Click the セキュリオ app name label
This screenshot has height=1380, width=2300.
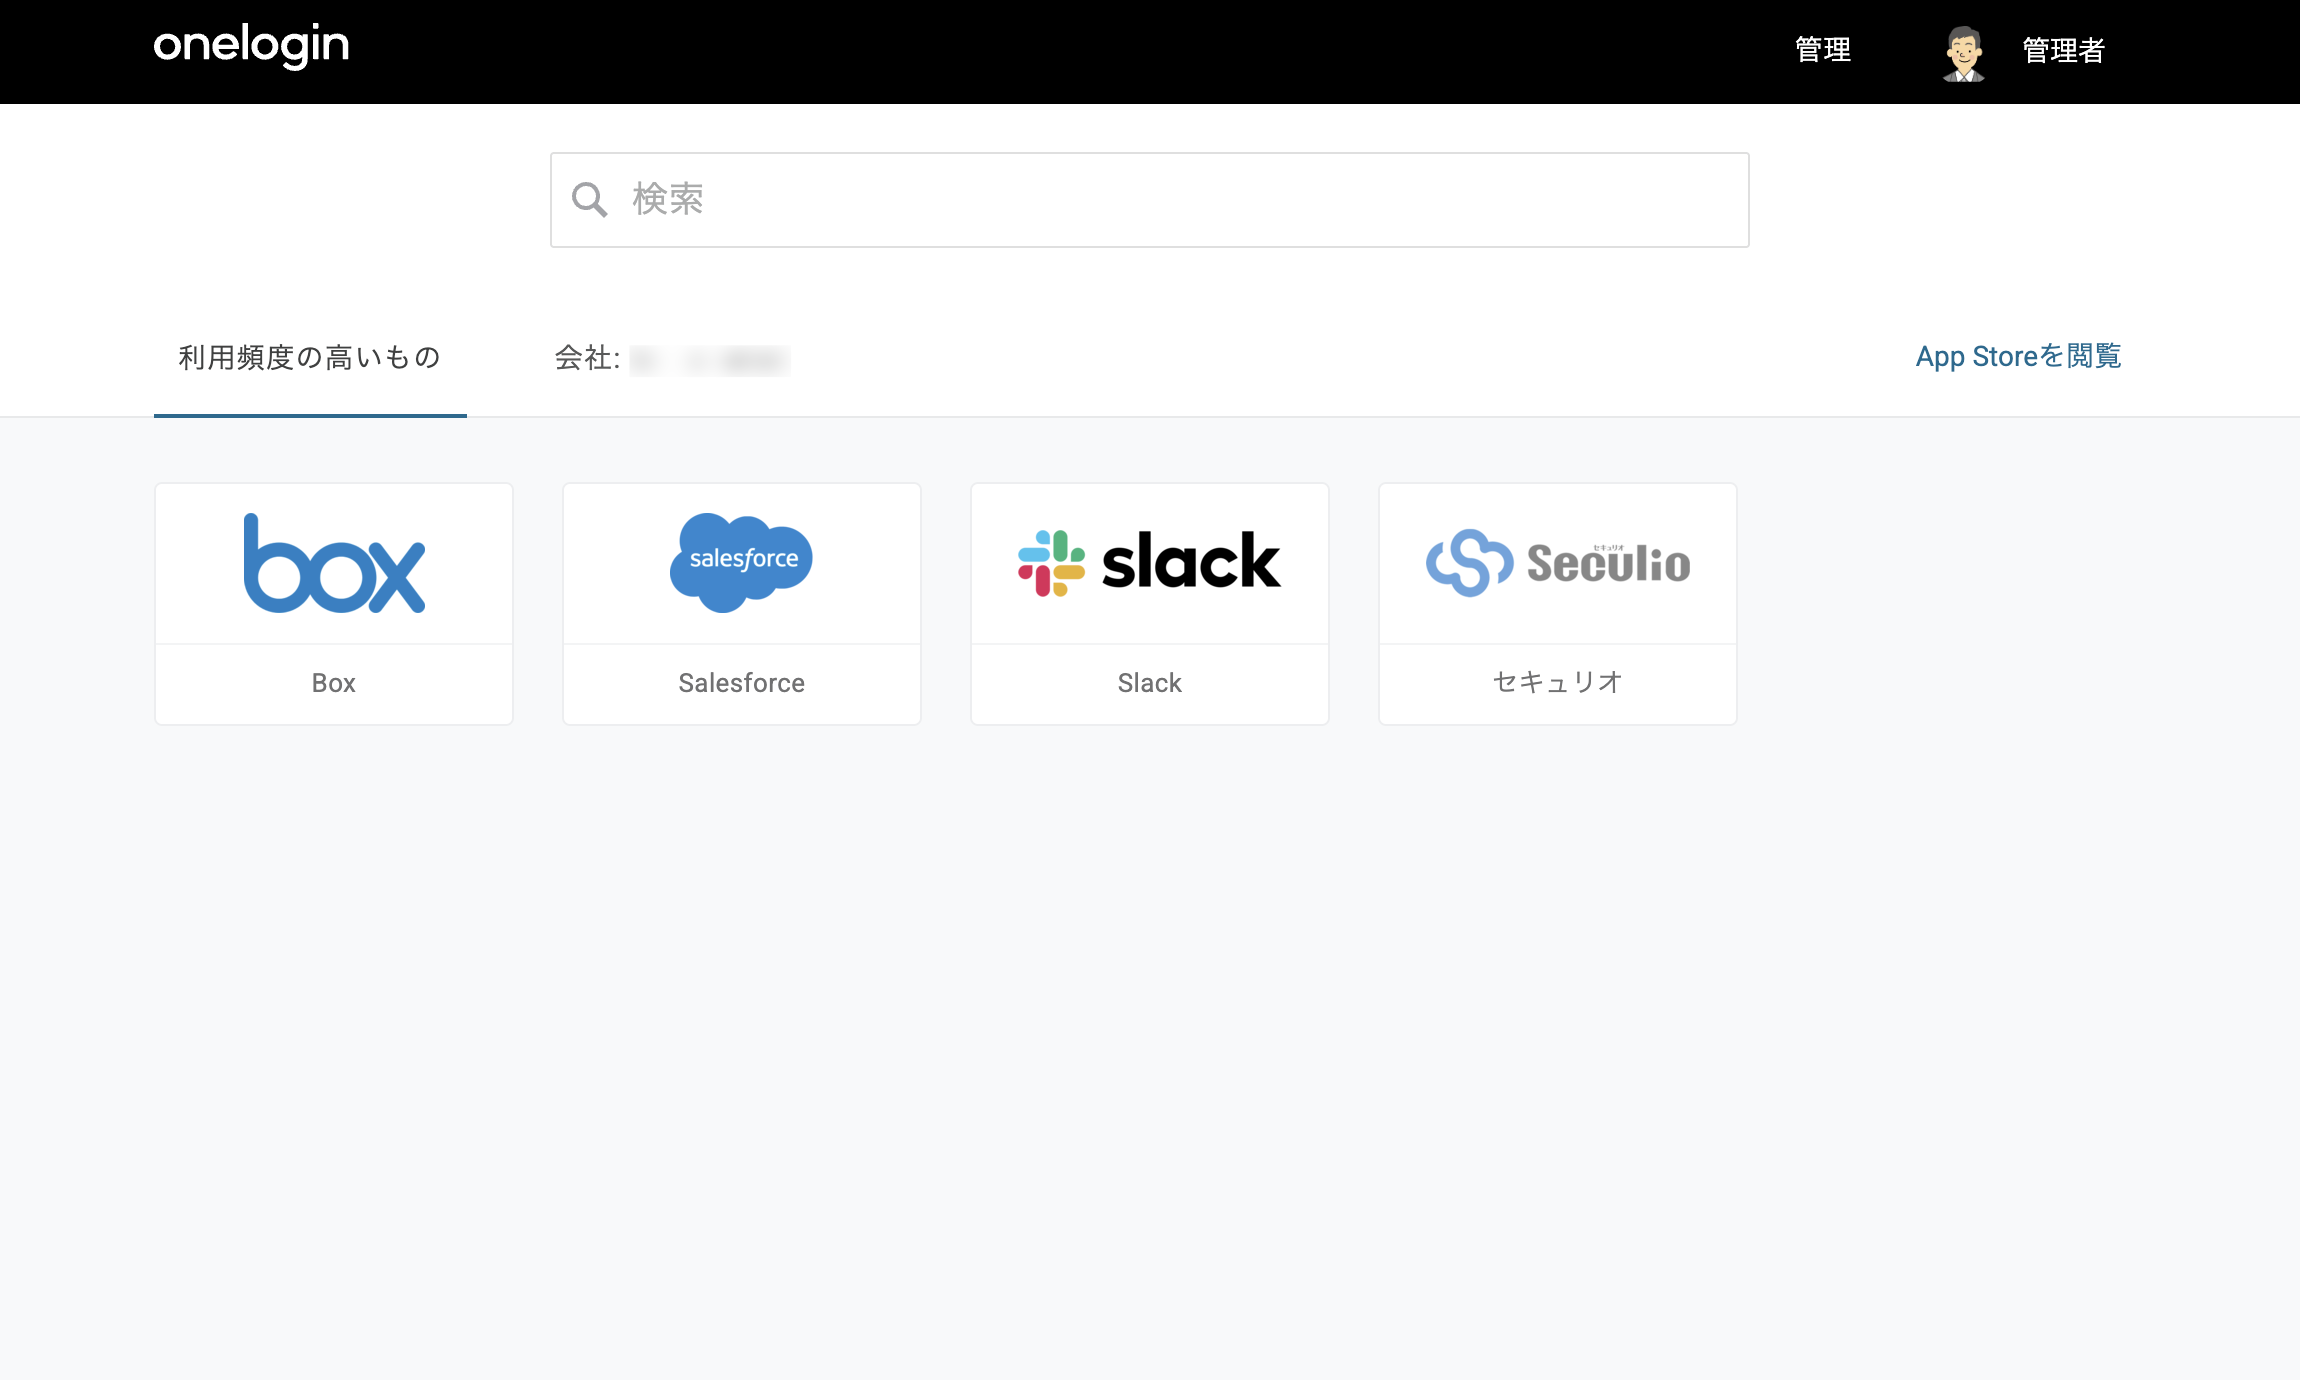(x=1558, y=682)
